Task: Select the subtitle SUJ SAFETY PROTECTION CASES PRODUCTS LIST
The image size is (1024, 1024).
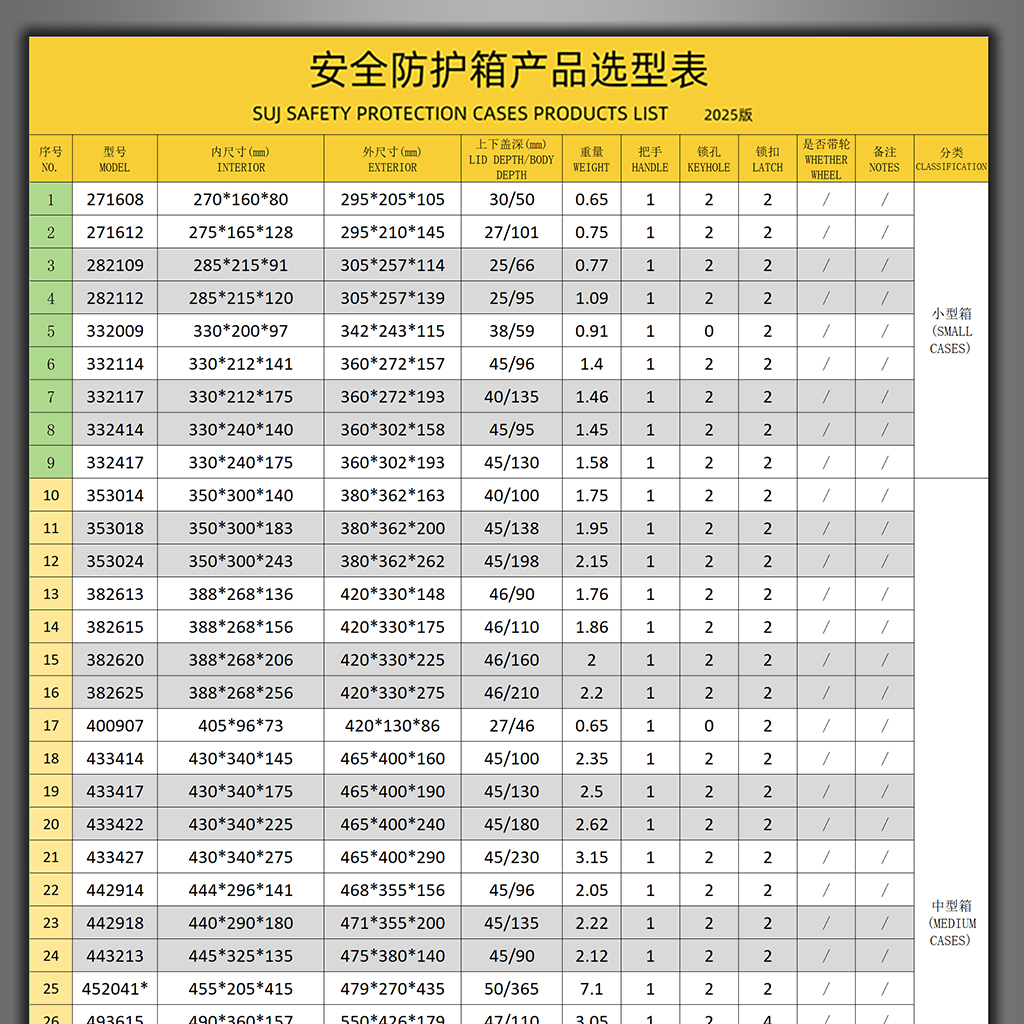Action: pyautogui.click(x=460, y=114)
